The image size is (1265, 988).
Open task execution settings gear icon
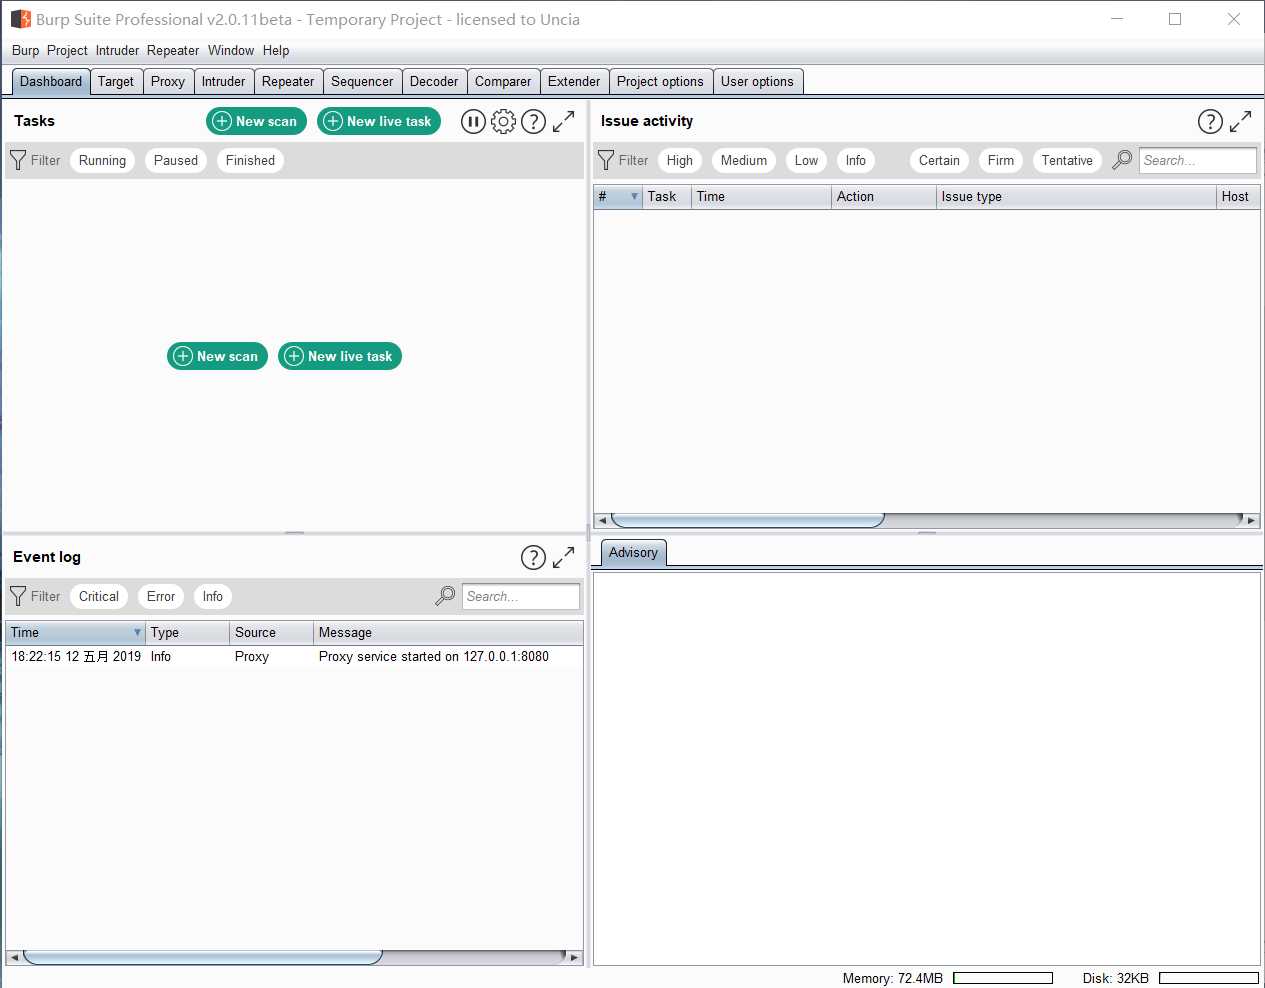504,121
